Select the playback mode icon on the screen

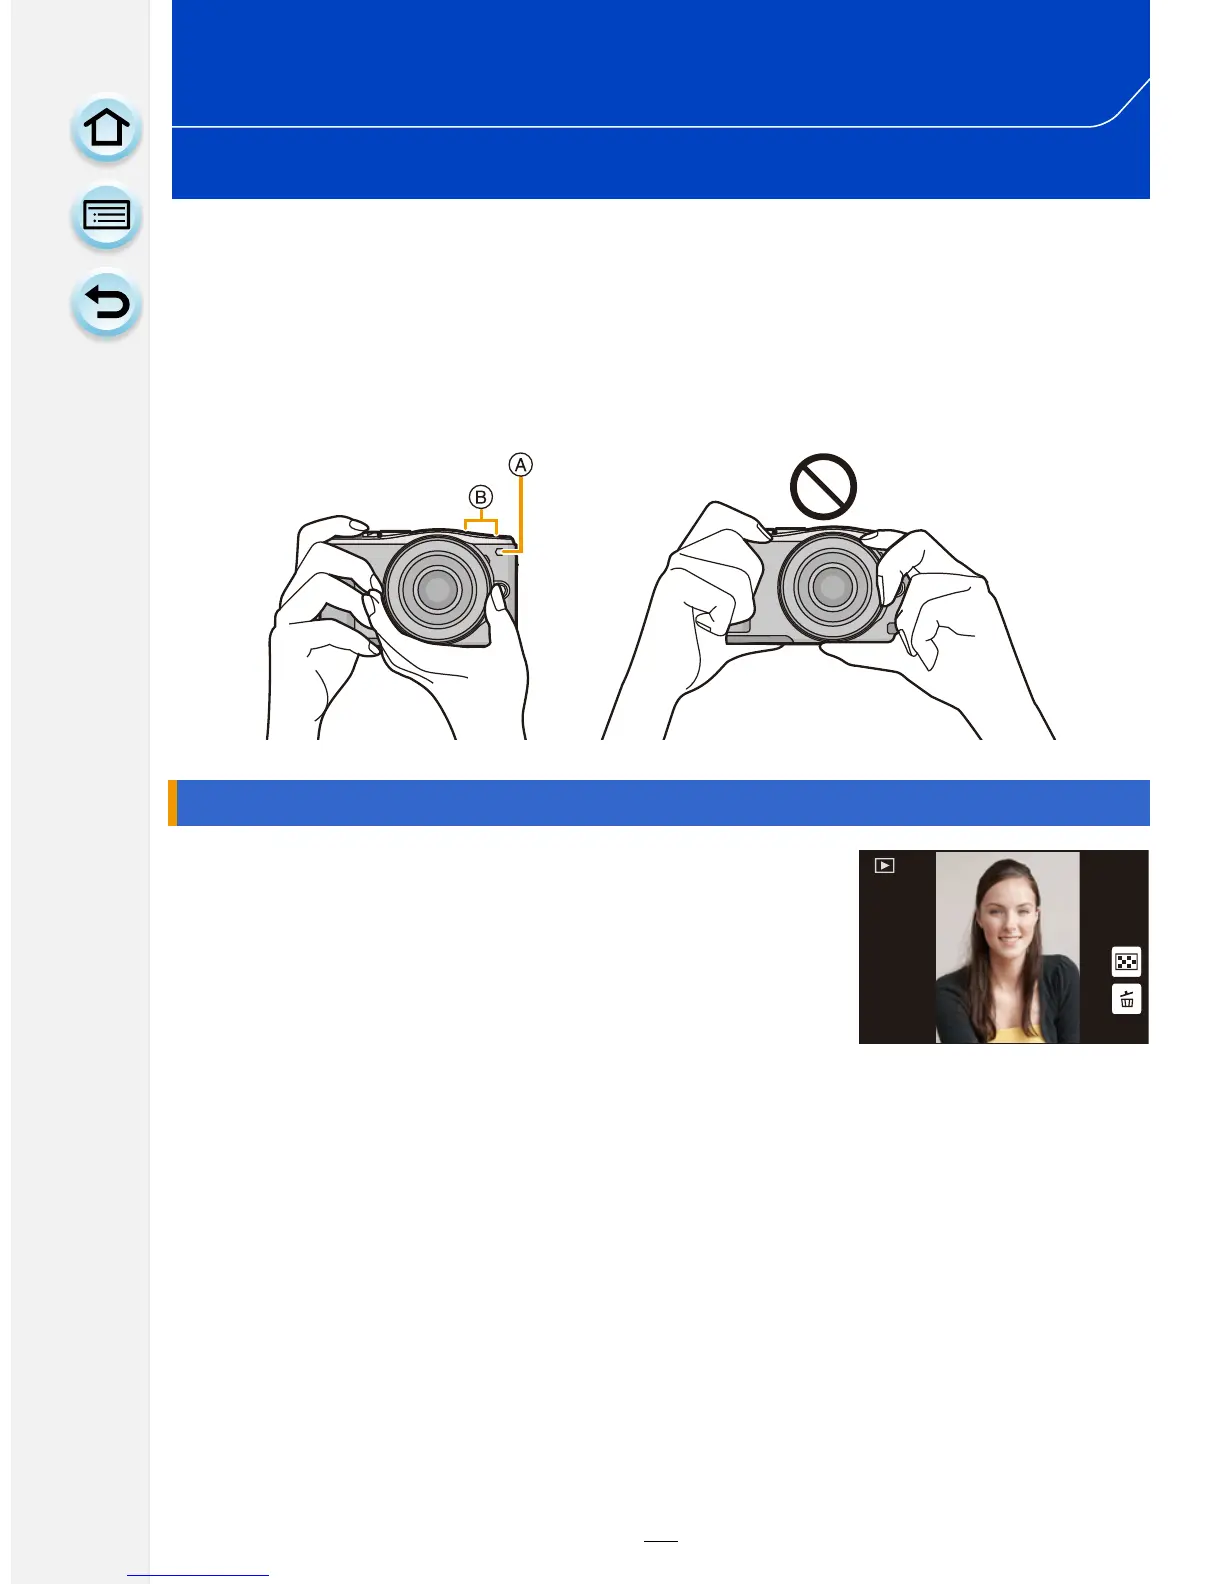pos(884,866)
